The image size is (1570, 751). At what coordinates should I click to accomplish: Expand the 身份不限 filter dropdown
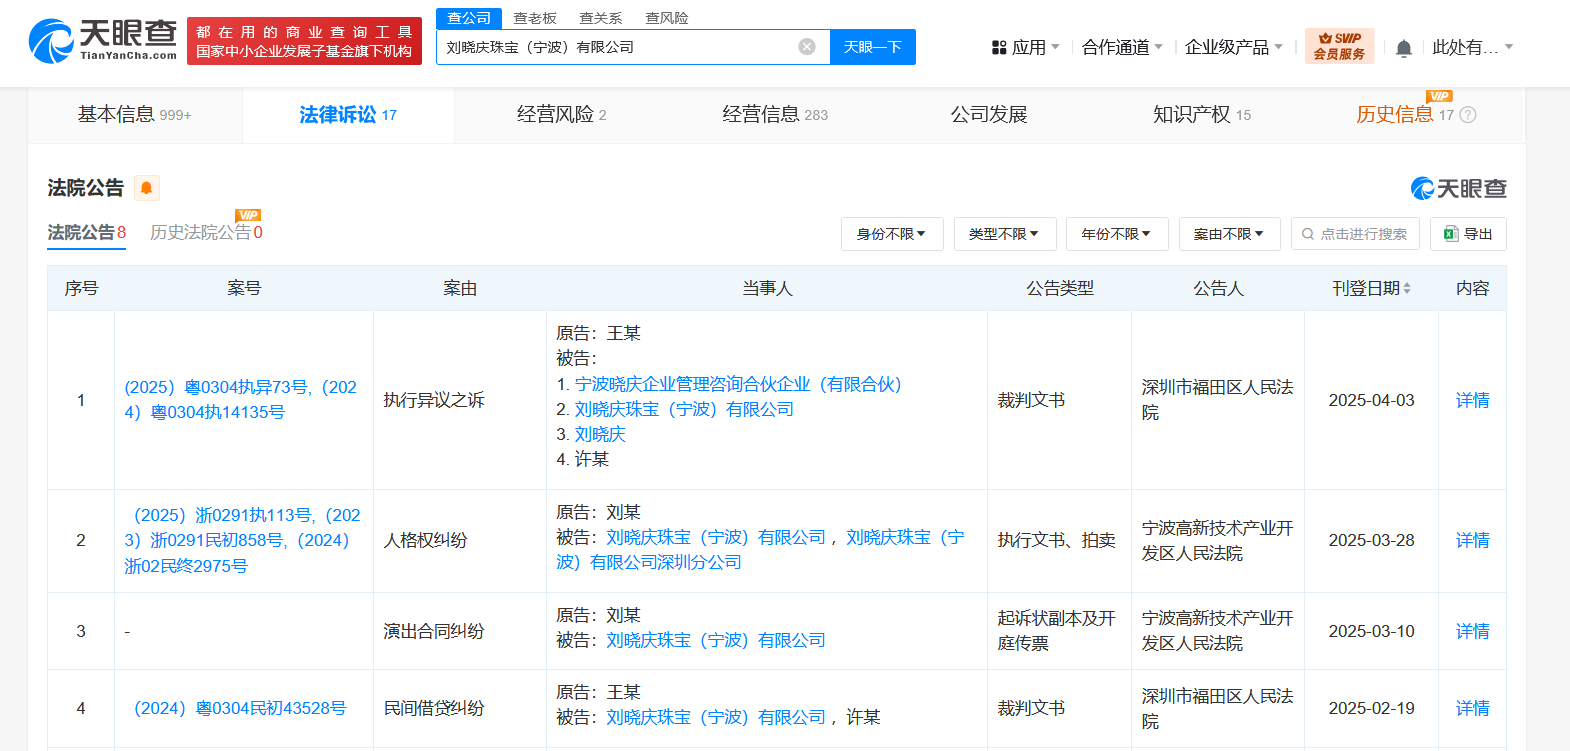(891, 234)
